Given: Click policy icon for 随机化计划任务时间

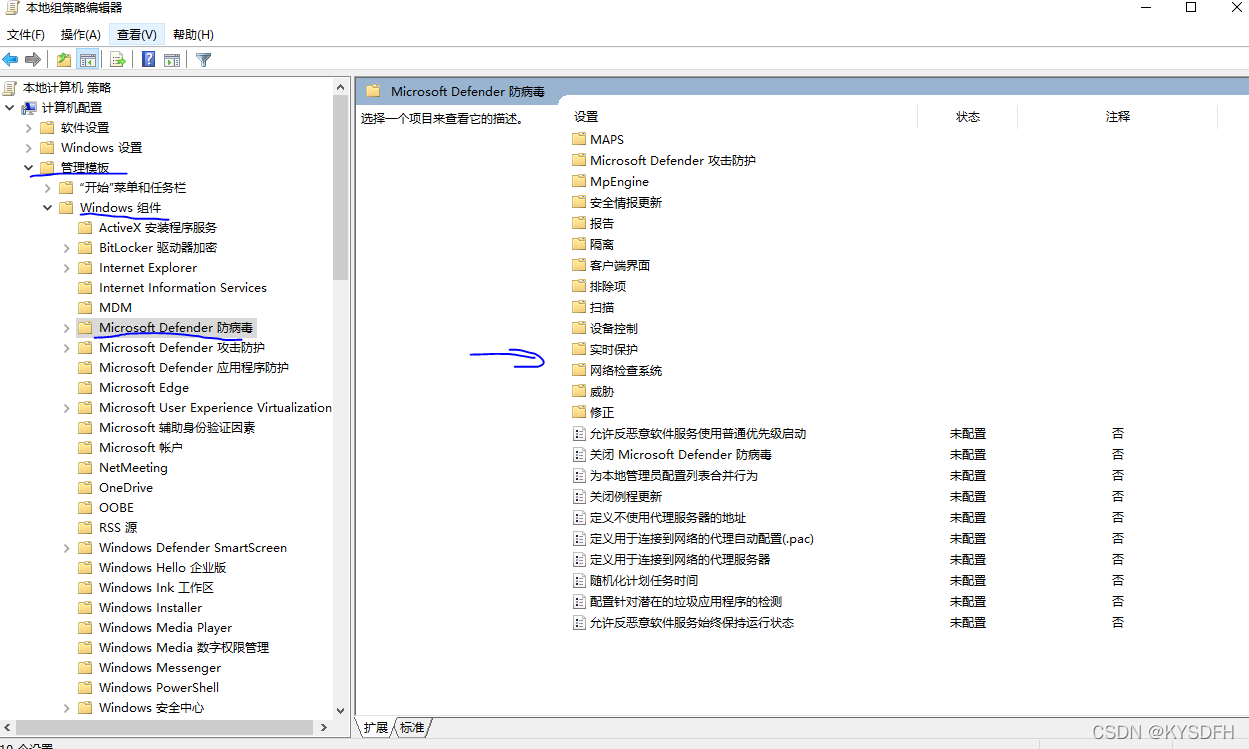Looking at the screenshot, I should pyautogui.click(x=578, y=580).
